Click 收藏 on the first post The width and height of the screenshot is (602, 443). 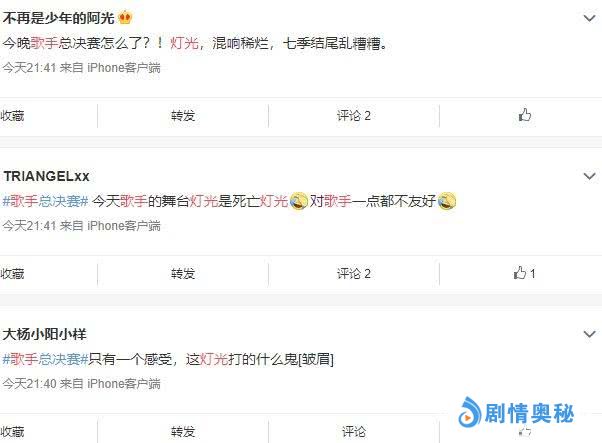point(12,116)
